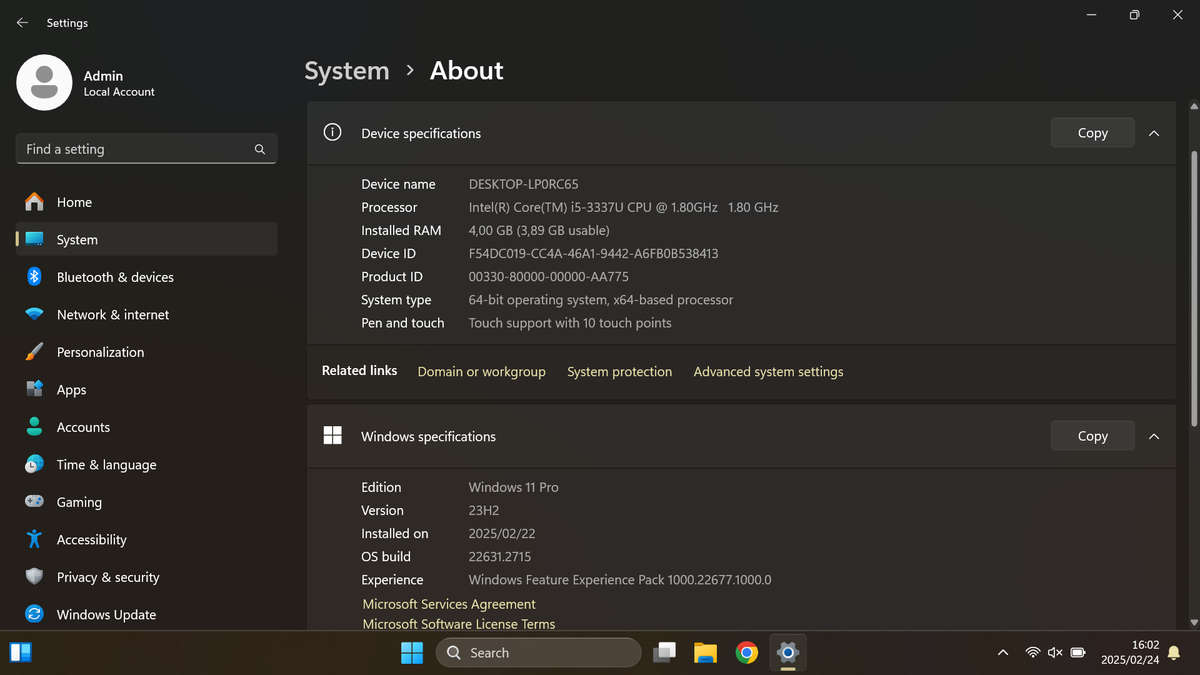Check for updates via Windows Update
The image size is (1200, 675).
click(x=105, y=614)
